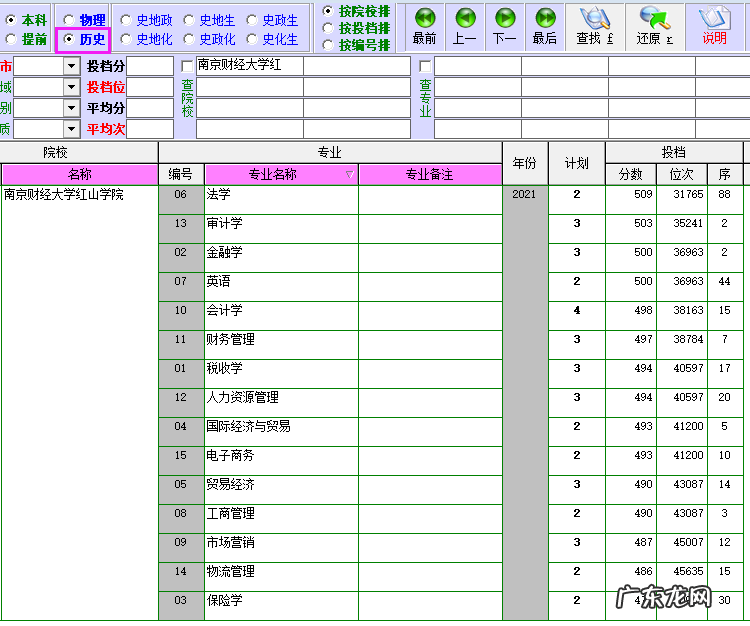
Task: Open the 查找 search tool
Action: click(595, 27)
